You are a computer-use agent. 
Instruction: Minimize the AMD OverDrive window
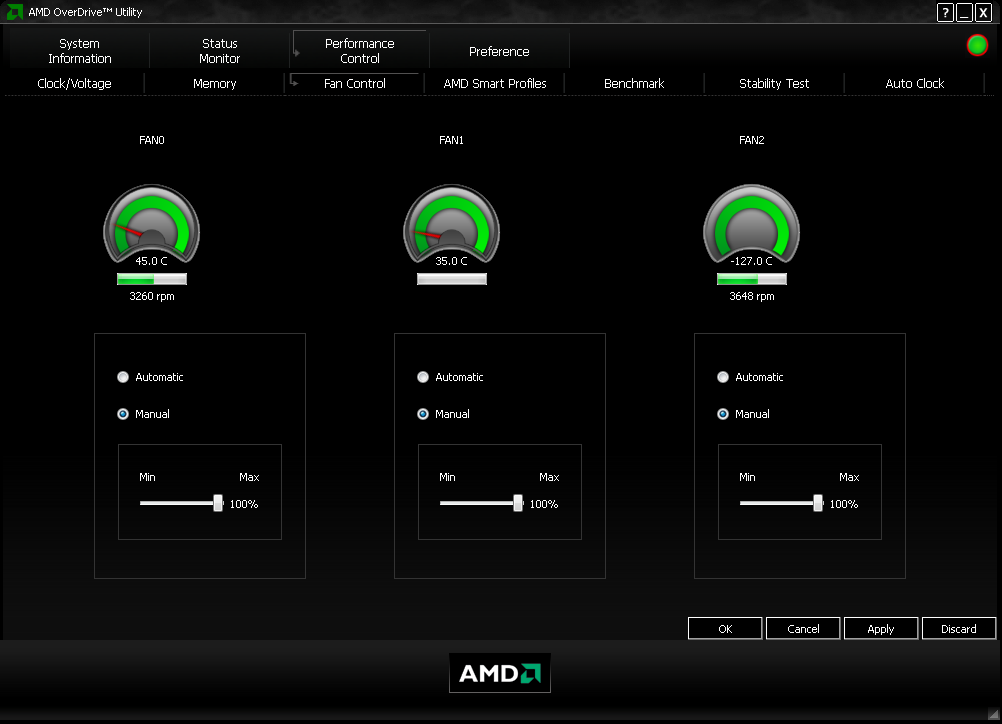[964, 12]
